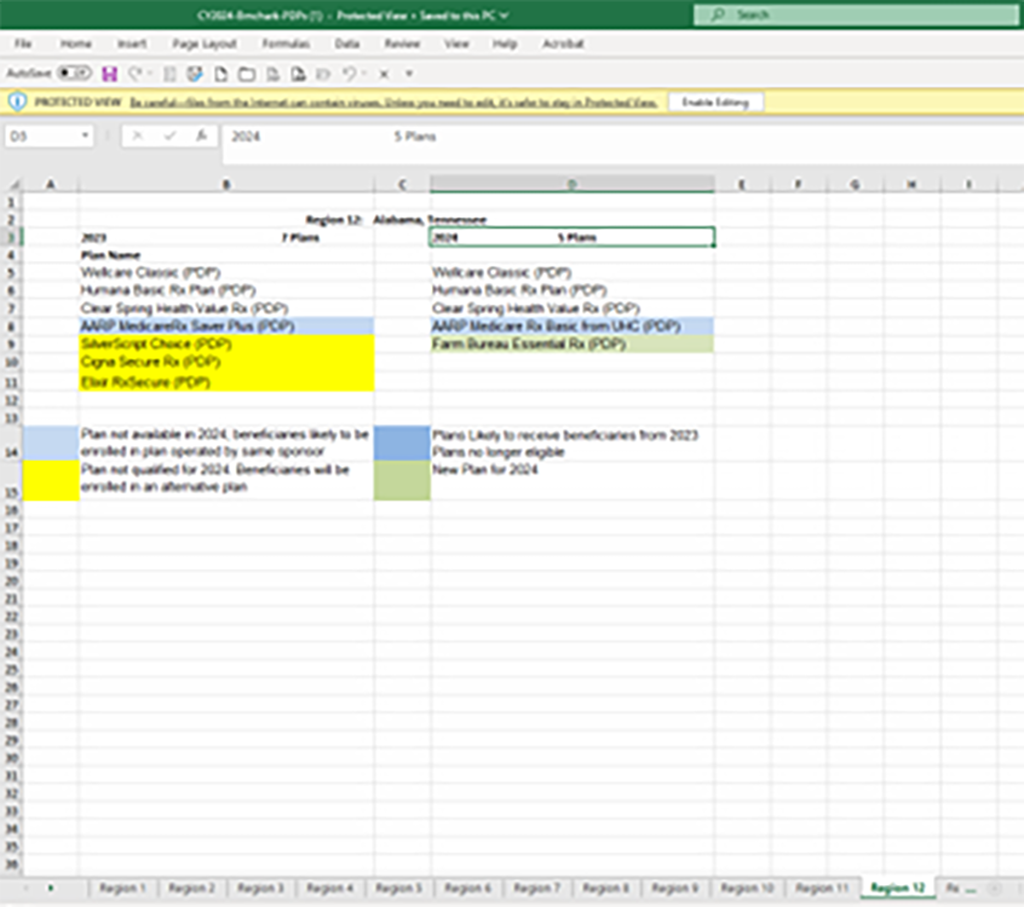Click cell 'Wellcare Classic (PDP)' in column B

pos(226,273)
